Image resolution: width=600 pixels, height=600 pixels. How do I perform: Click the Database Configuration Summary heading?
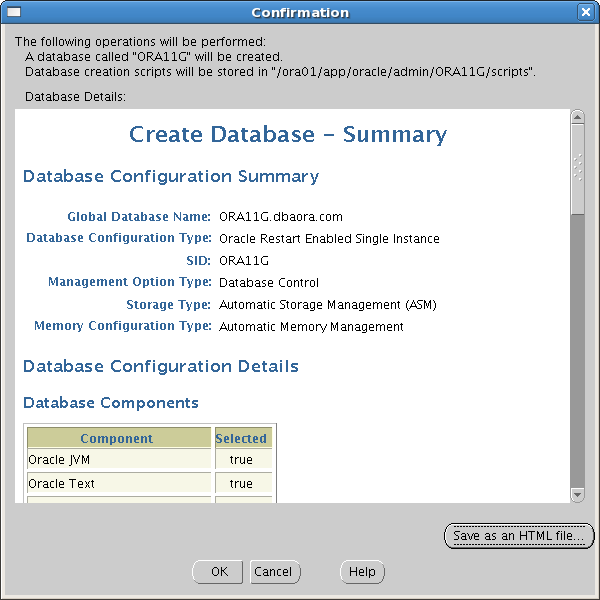point(171,176)
